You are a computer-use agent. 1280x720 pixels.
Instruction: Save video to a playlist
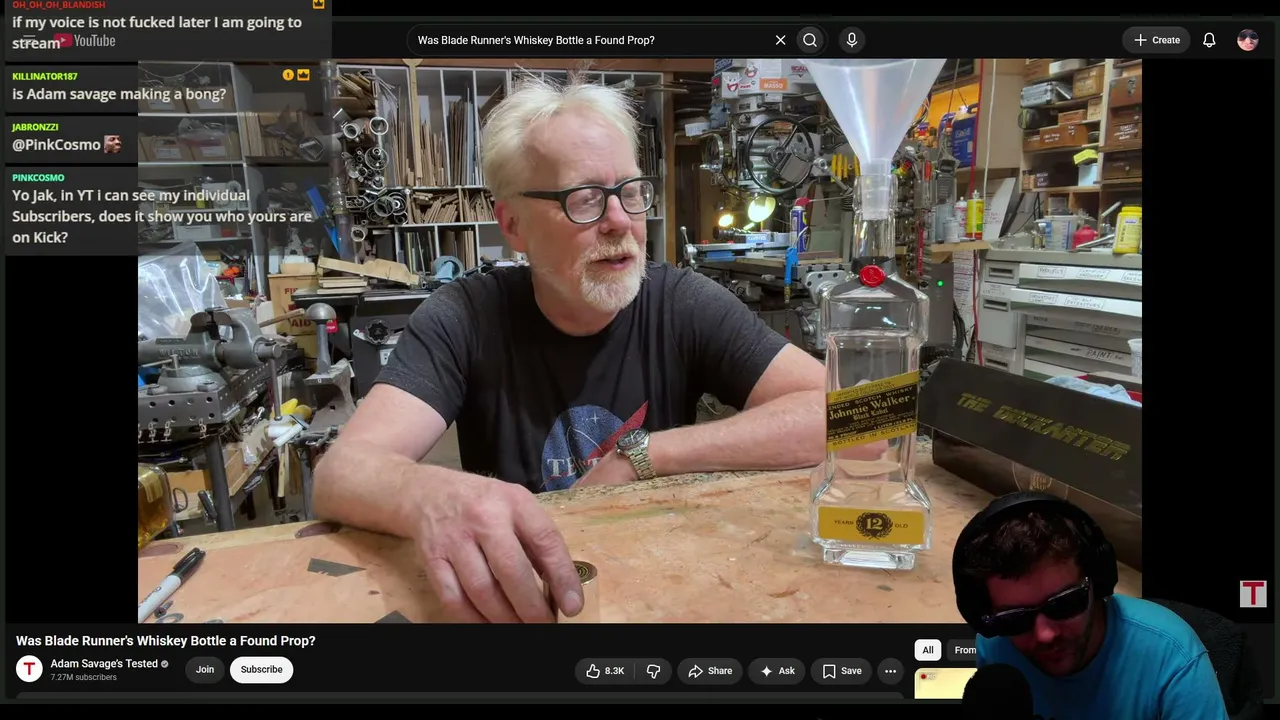coord(841,671)
